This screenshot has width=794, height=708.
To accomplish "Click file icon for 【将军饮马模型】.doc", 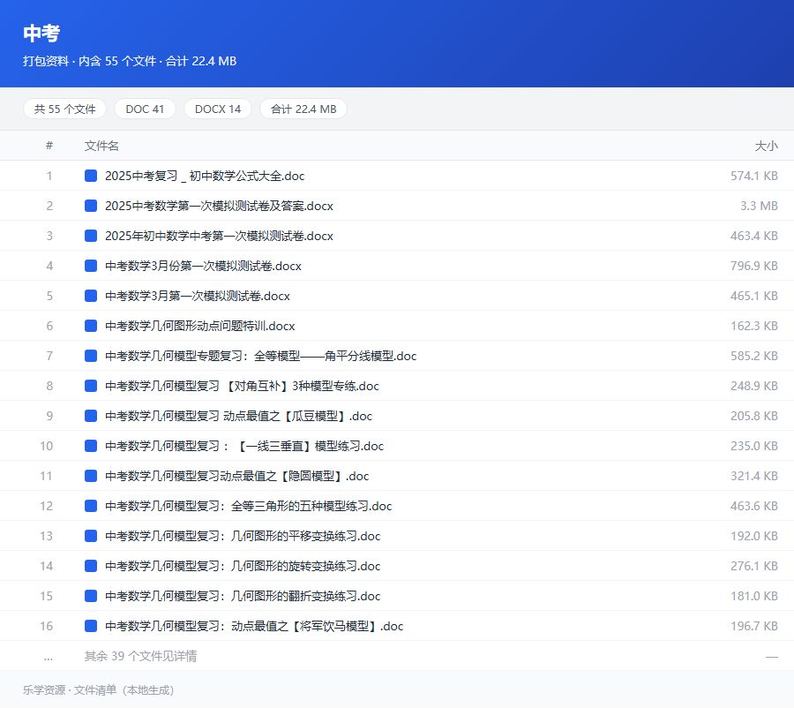I will tap(91, 626).
